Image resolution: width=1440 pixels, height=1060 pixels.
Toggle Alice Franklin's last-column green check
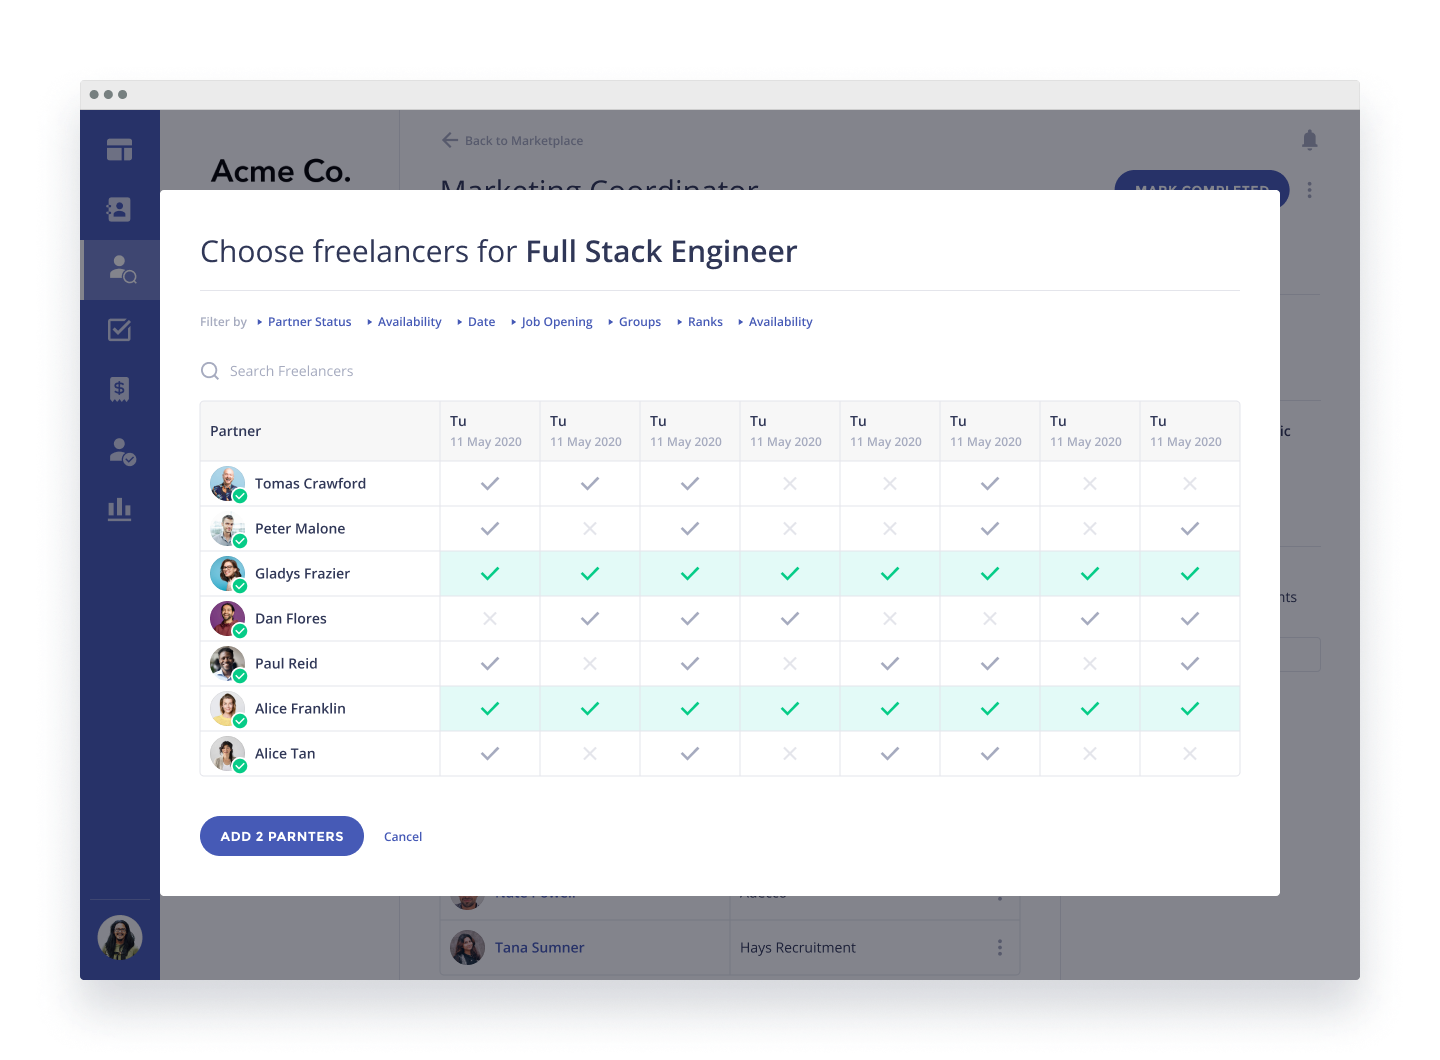pyautogui.click(x=1190, y=709)
